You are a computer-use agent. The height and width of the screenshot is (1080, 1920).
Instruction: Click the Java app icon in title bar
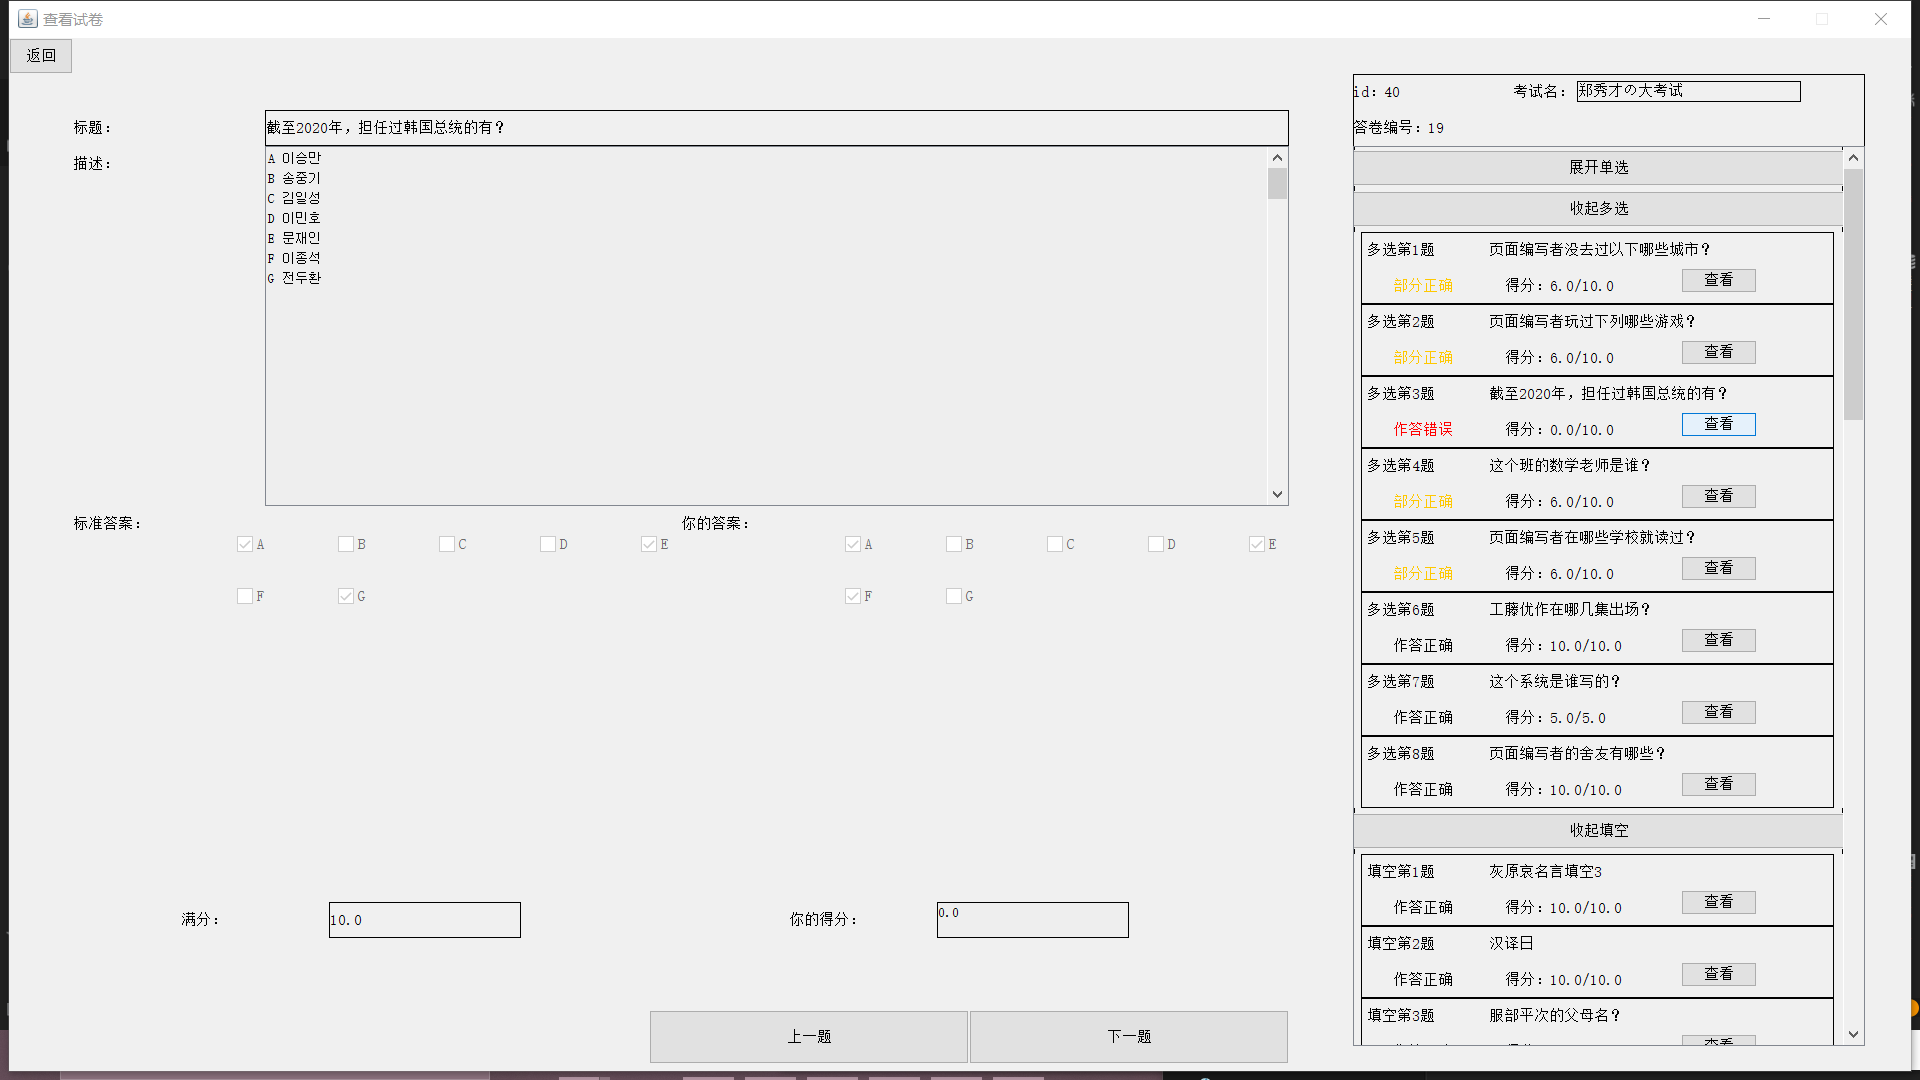point(28,19)
